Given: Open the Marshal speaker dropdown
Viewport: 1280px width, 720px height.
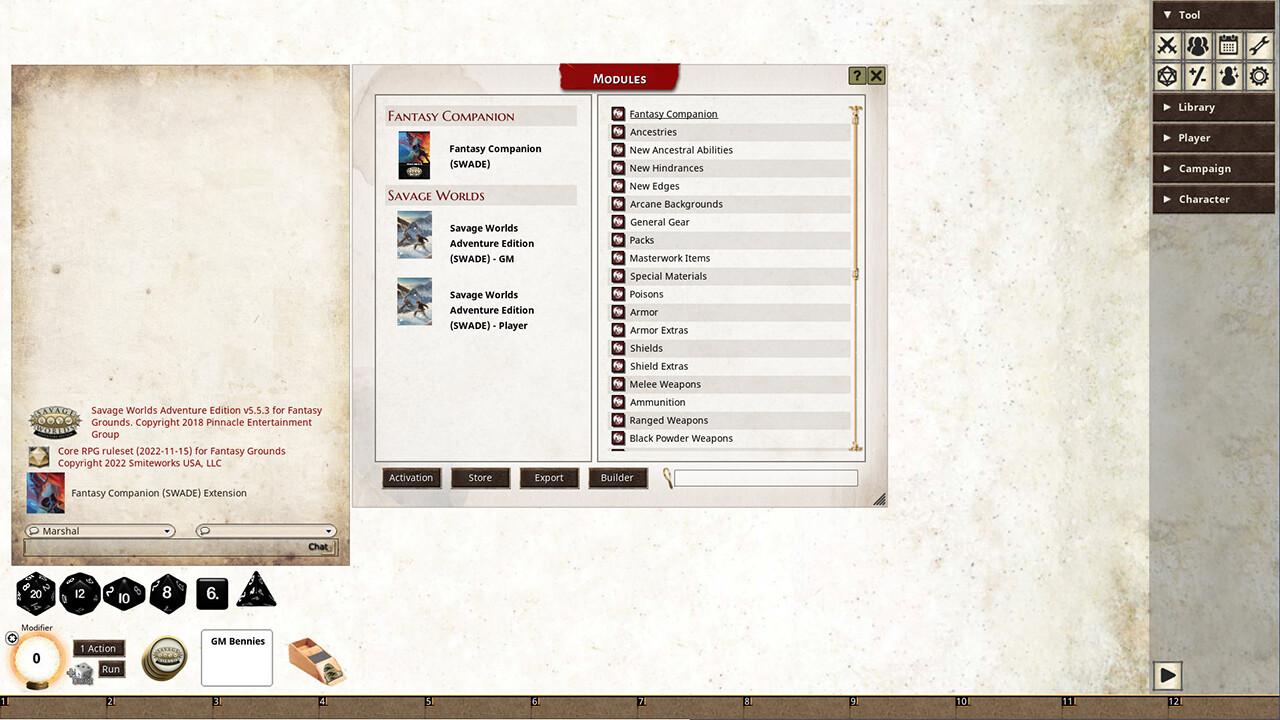Looking at the screenshot, I should pos(99,531).
